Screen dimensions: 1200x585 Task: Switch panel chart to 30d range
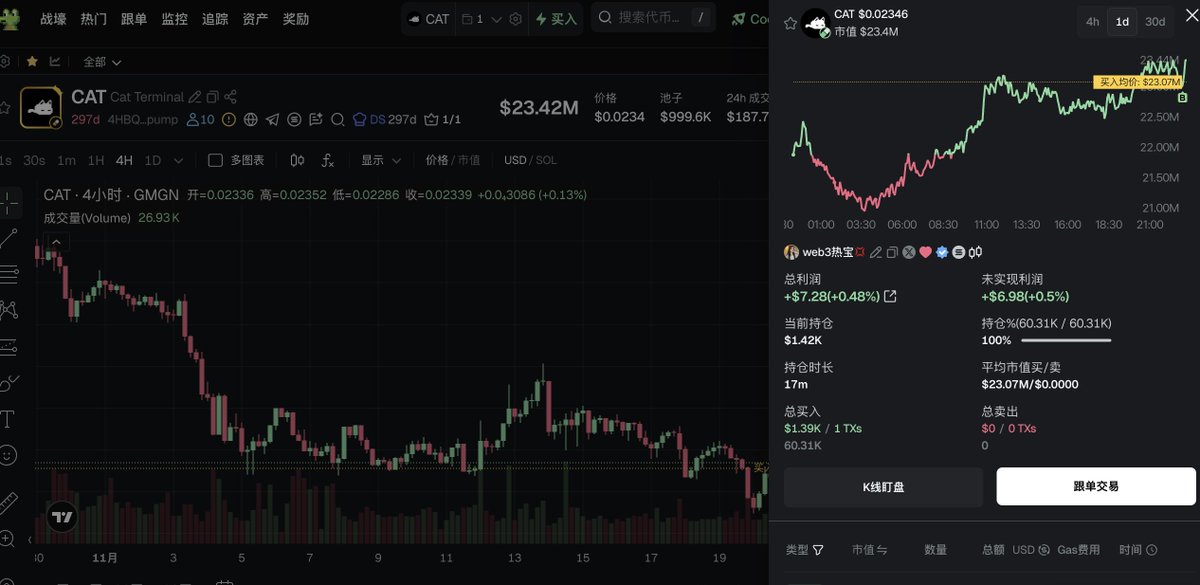[x=1155, y=21]
